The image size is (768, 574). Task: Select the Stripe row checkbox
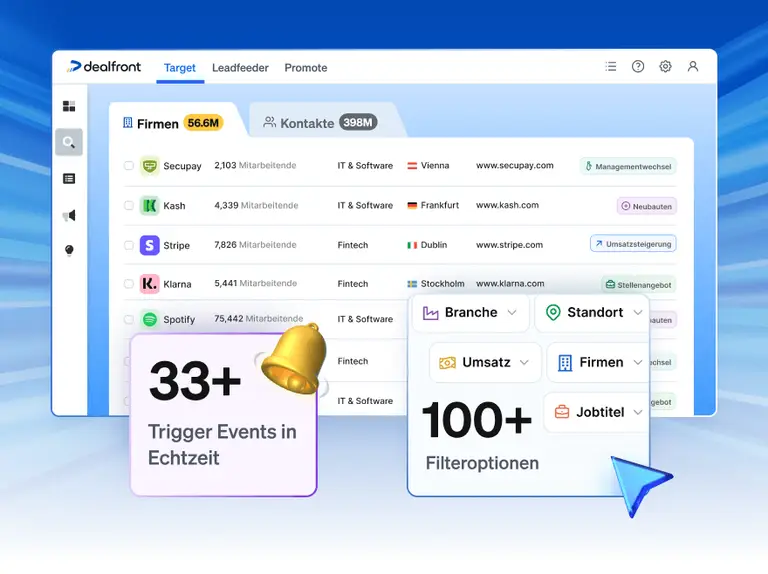(x=129, y=245)
